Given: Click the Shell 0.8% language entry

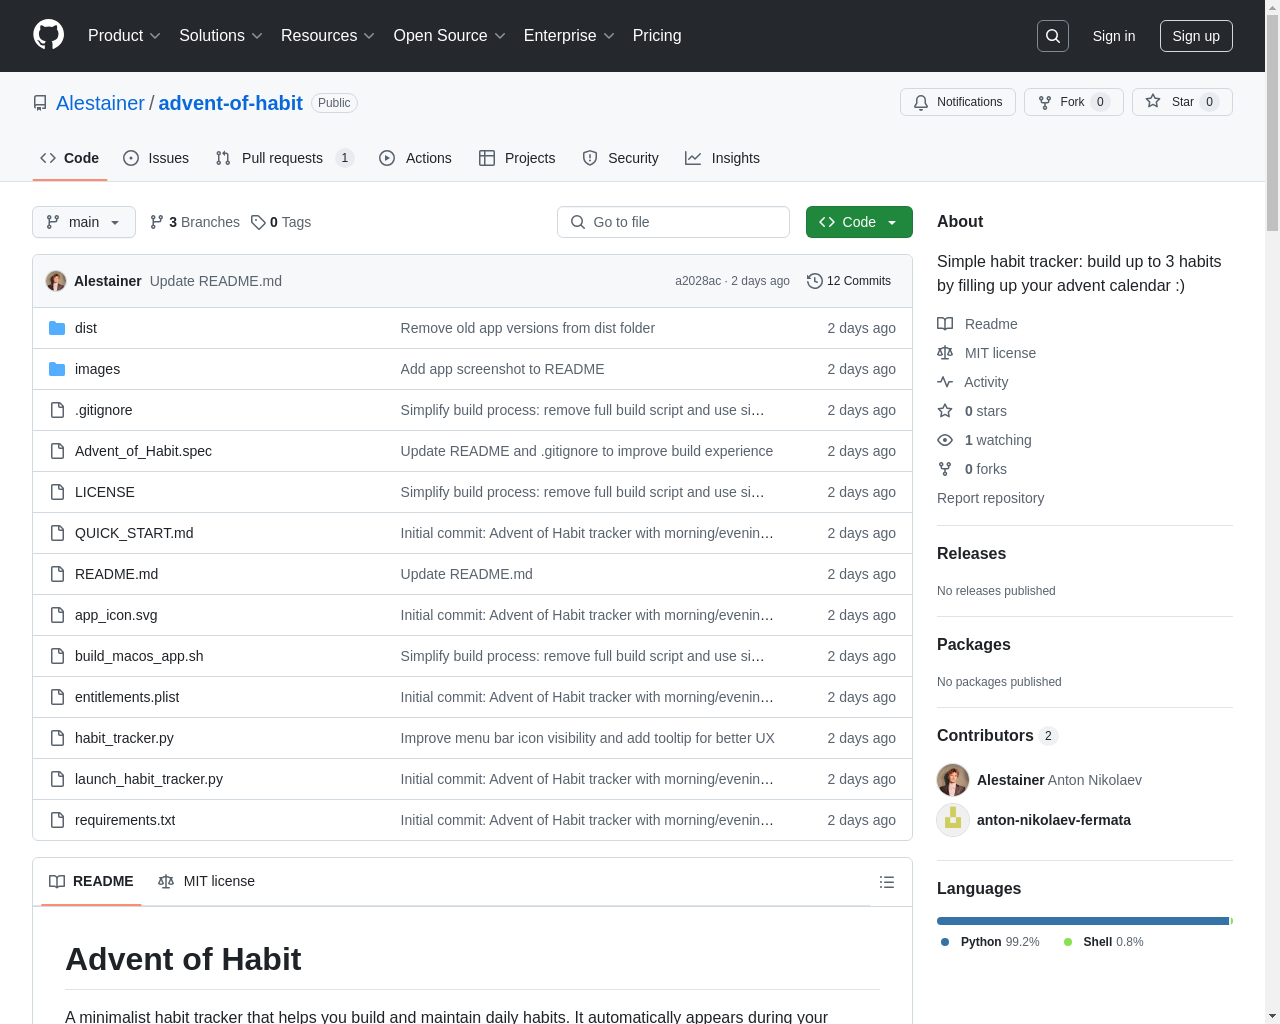Looking at the screenshot, I should 1103,942.
